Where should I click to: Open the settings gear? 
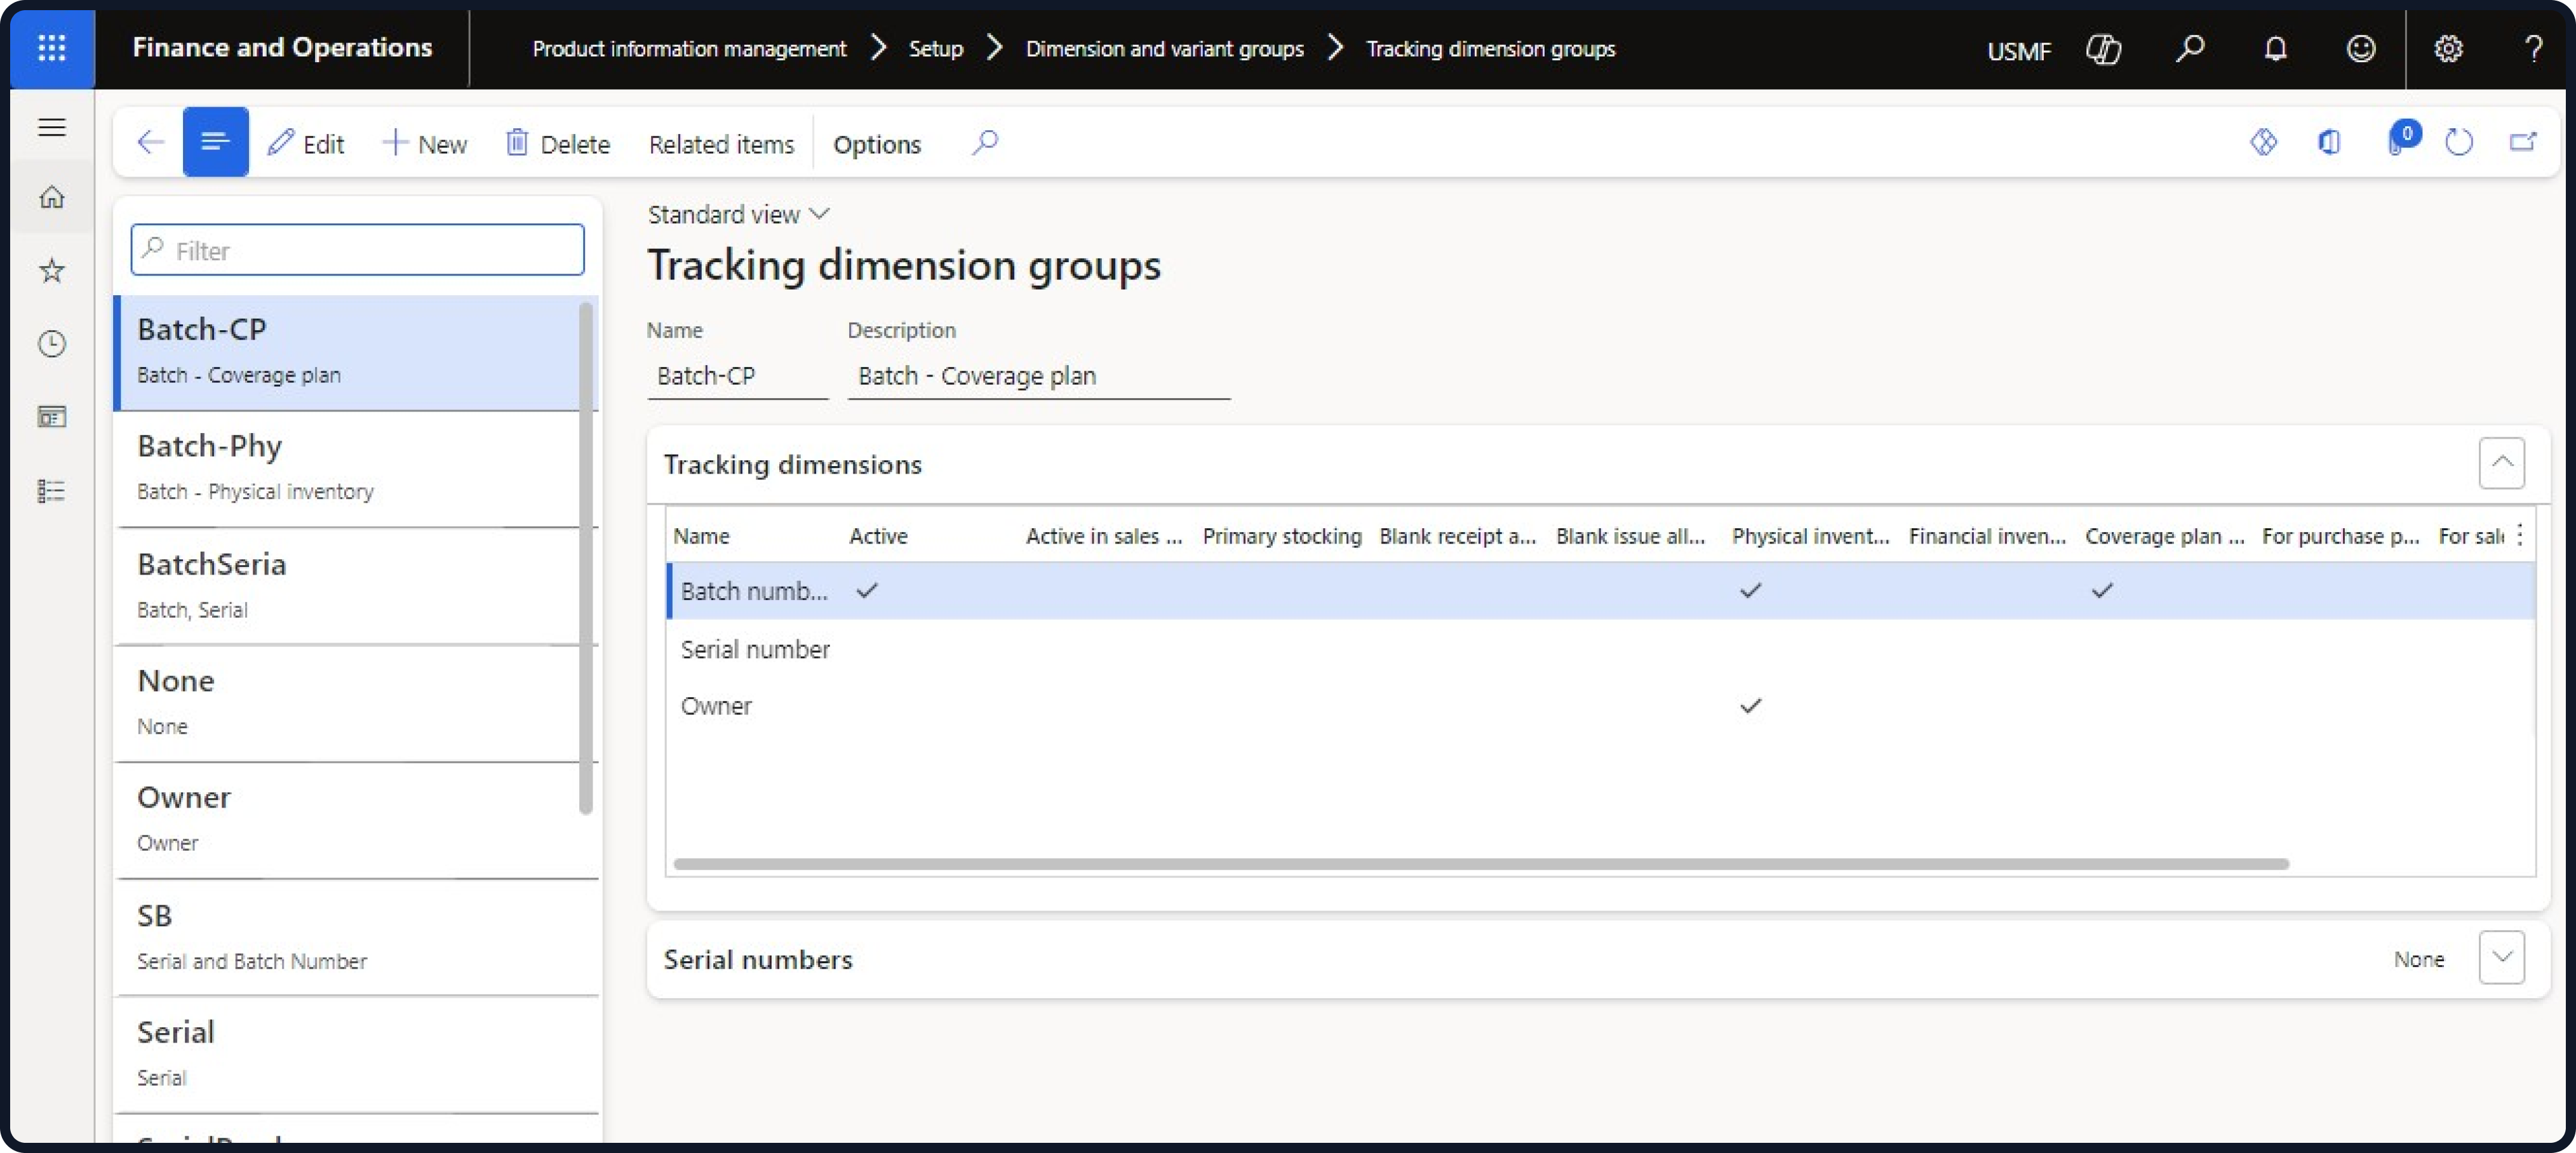pyautogui.click(x=2447, y=48)
